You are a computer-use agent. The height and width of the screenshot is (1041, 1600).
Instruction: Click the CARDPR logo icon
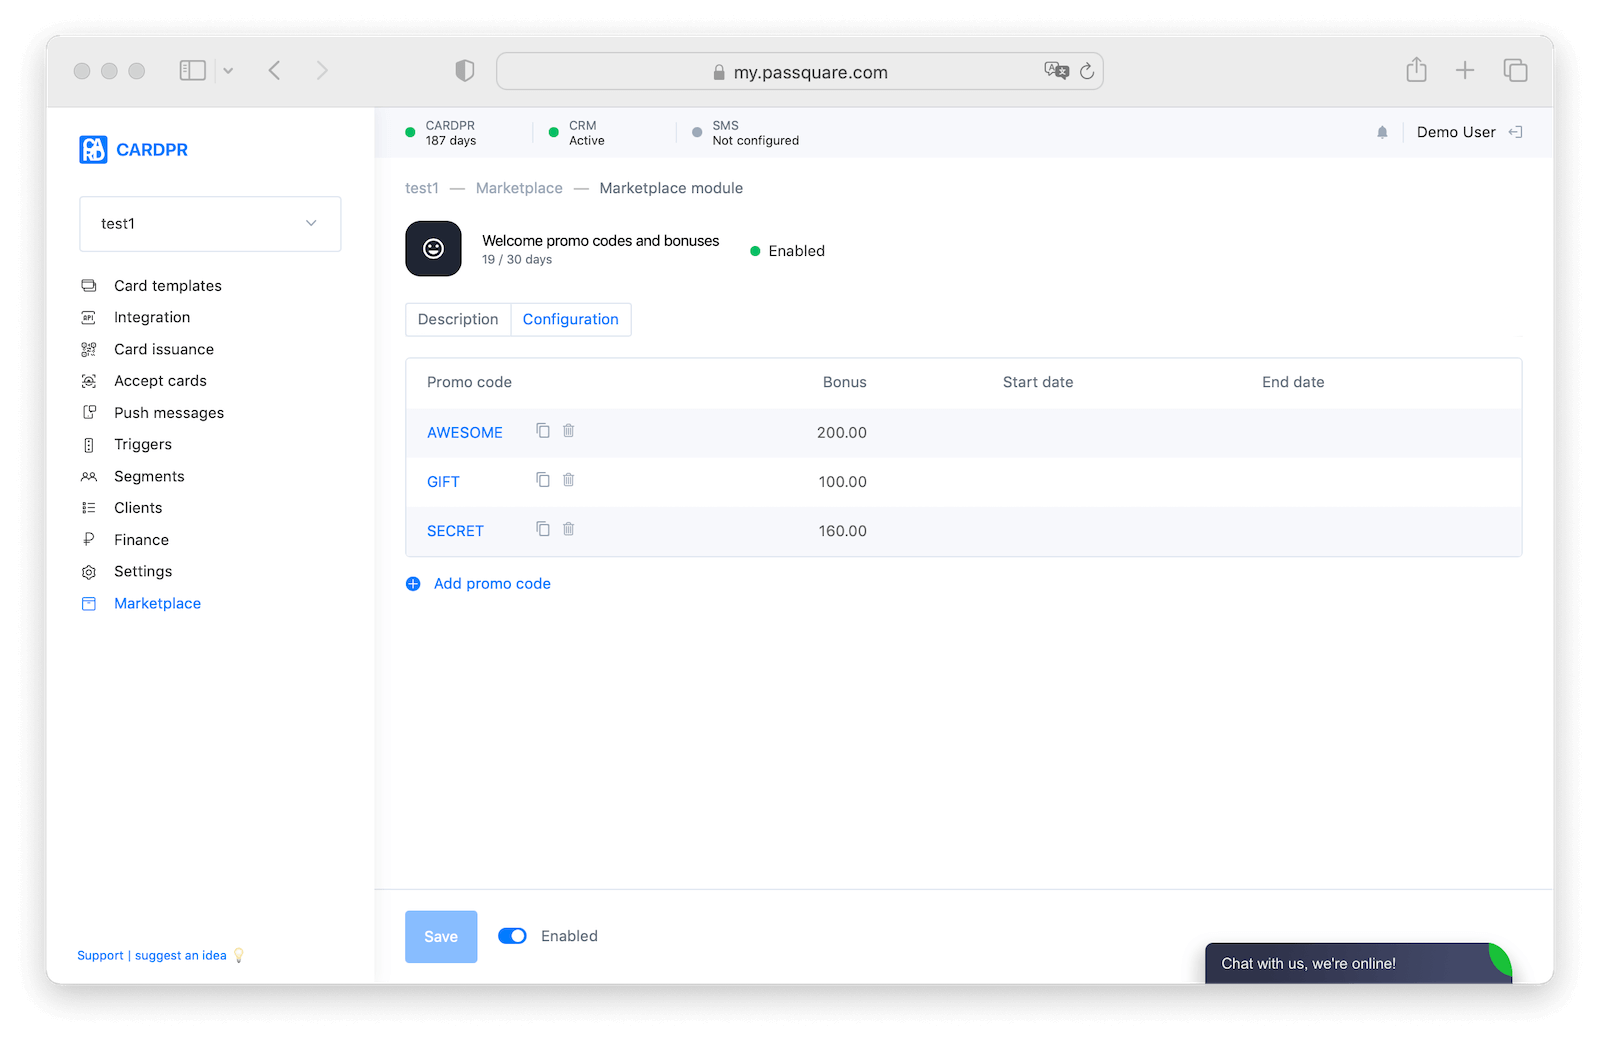[x=93, y=149]
